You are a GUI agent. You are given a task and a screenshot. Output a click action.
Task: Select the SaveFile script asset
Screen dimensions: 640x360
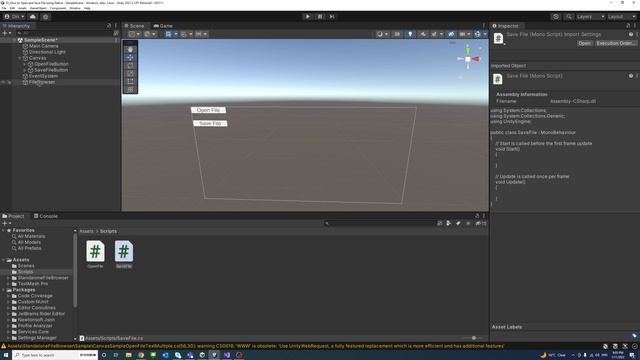pyautogui.click(x=124, y=254)
